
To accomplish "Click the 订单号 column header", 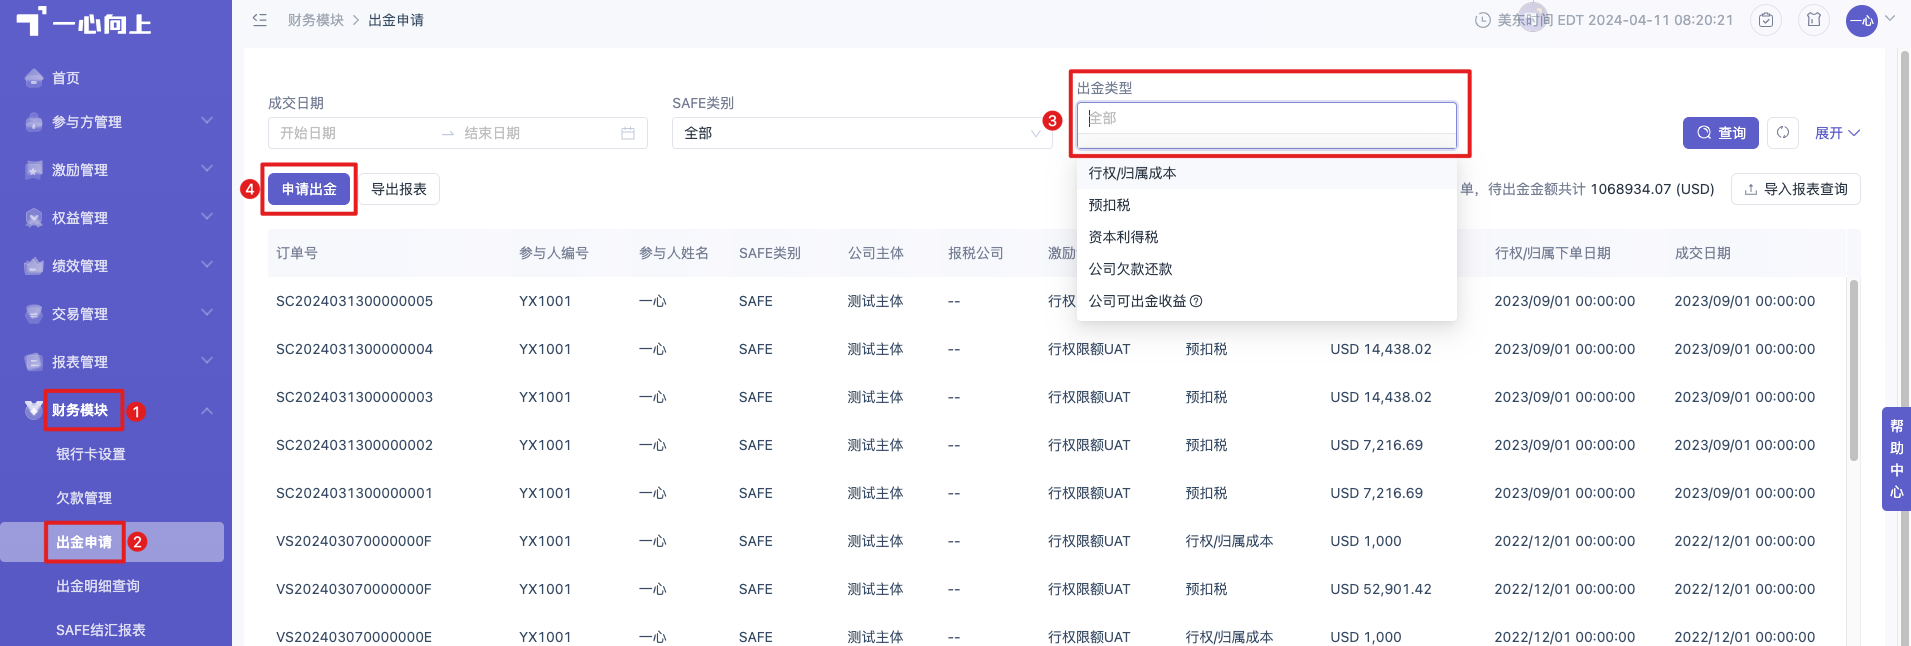I will click(297, 253).
